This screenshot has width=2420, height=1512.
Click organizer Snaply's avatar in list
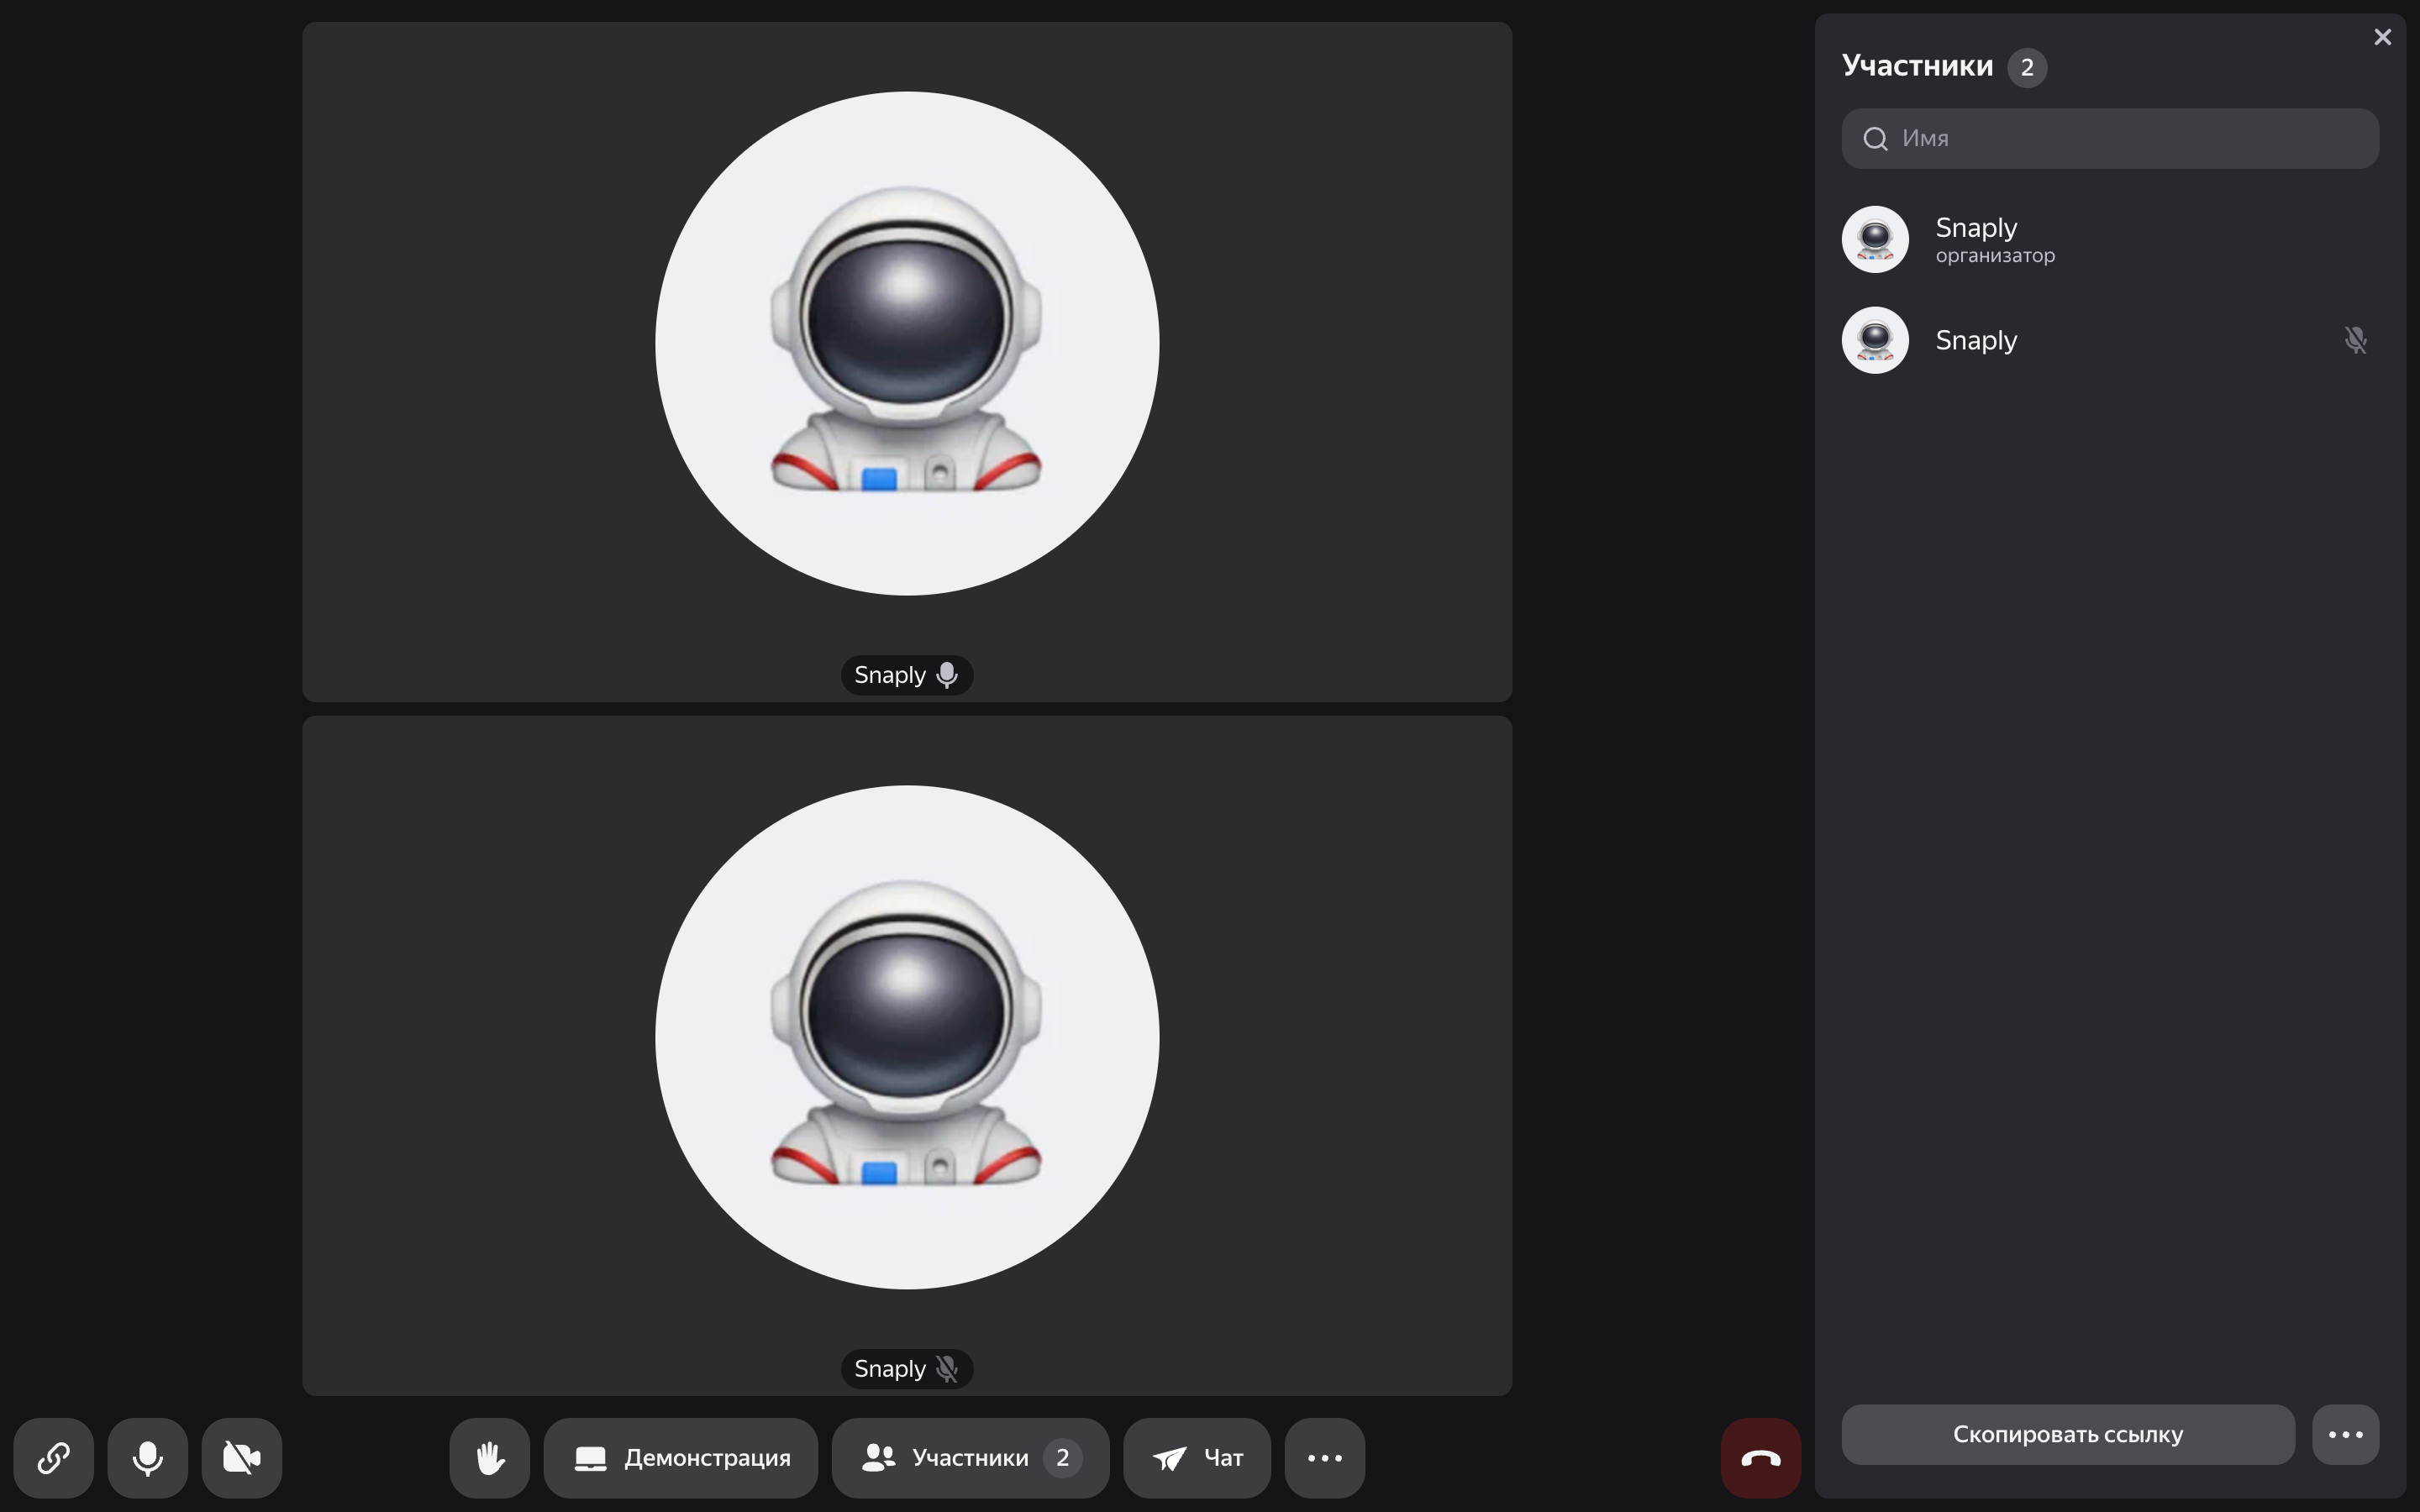pos(1875,239)
